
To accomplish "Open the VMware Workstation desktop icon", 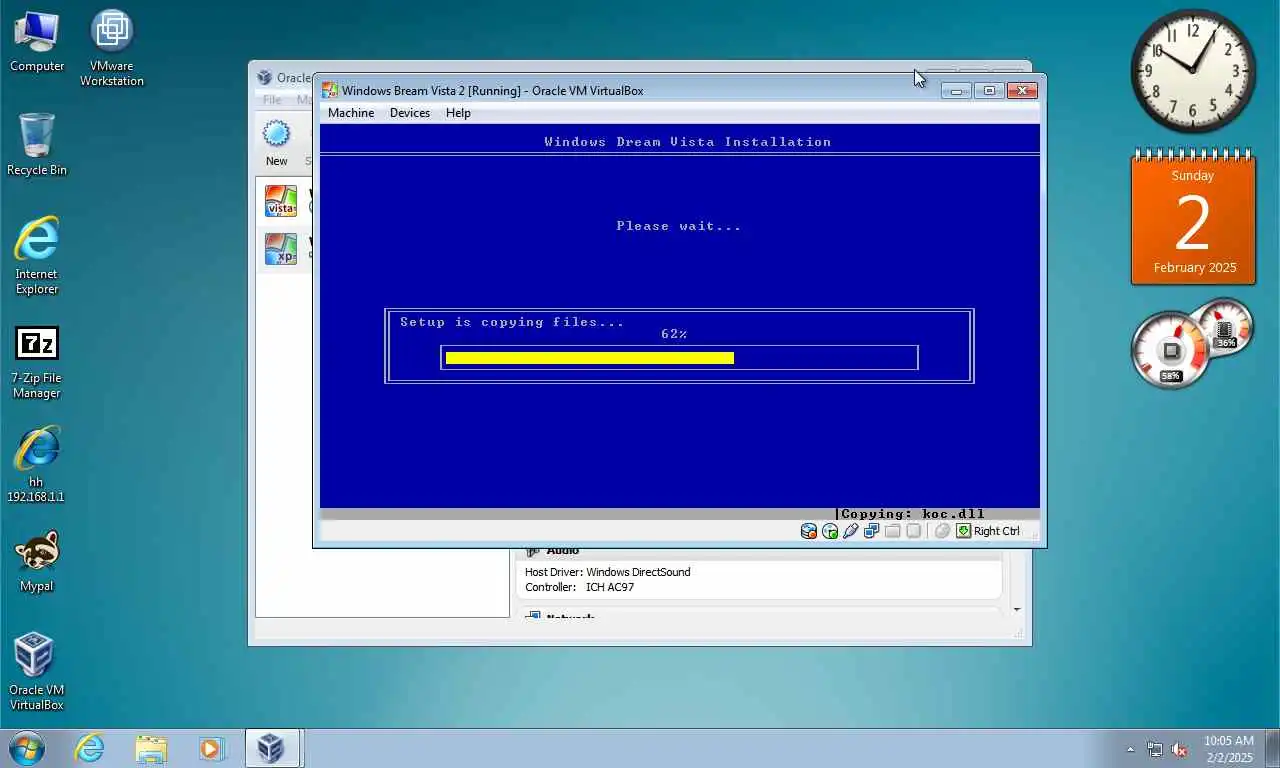I will click(112, 48).
